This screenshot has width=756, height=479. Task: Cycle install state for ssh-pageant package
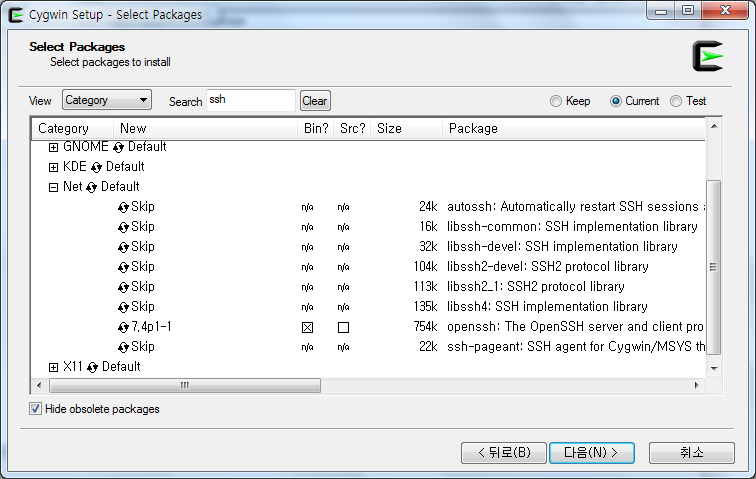(x=123, y=347)
